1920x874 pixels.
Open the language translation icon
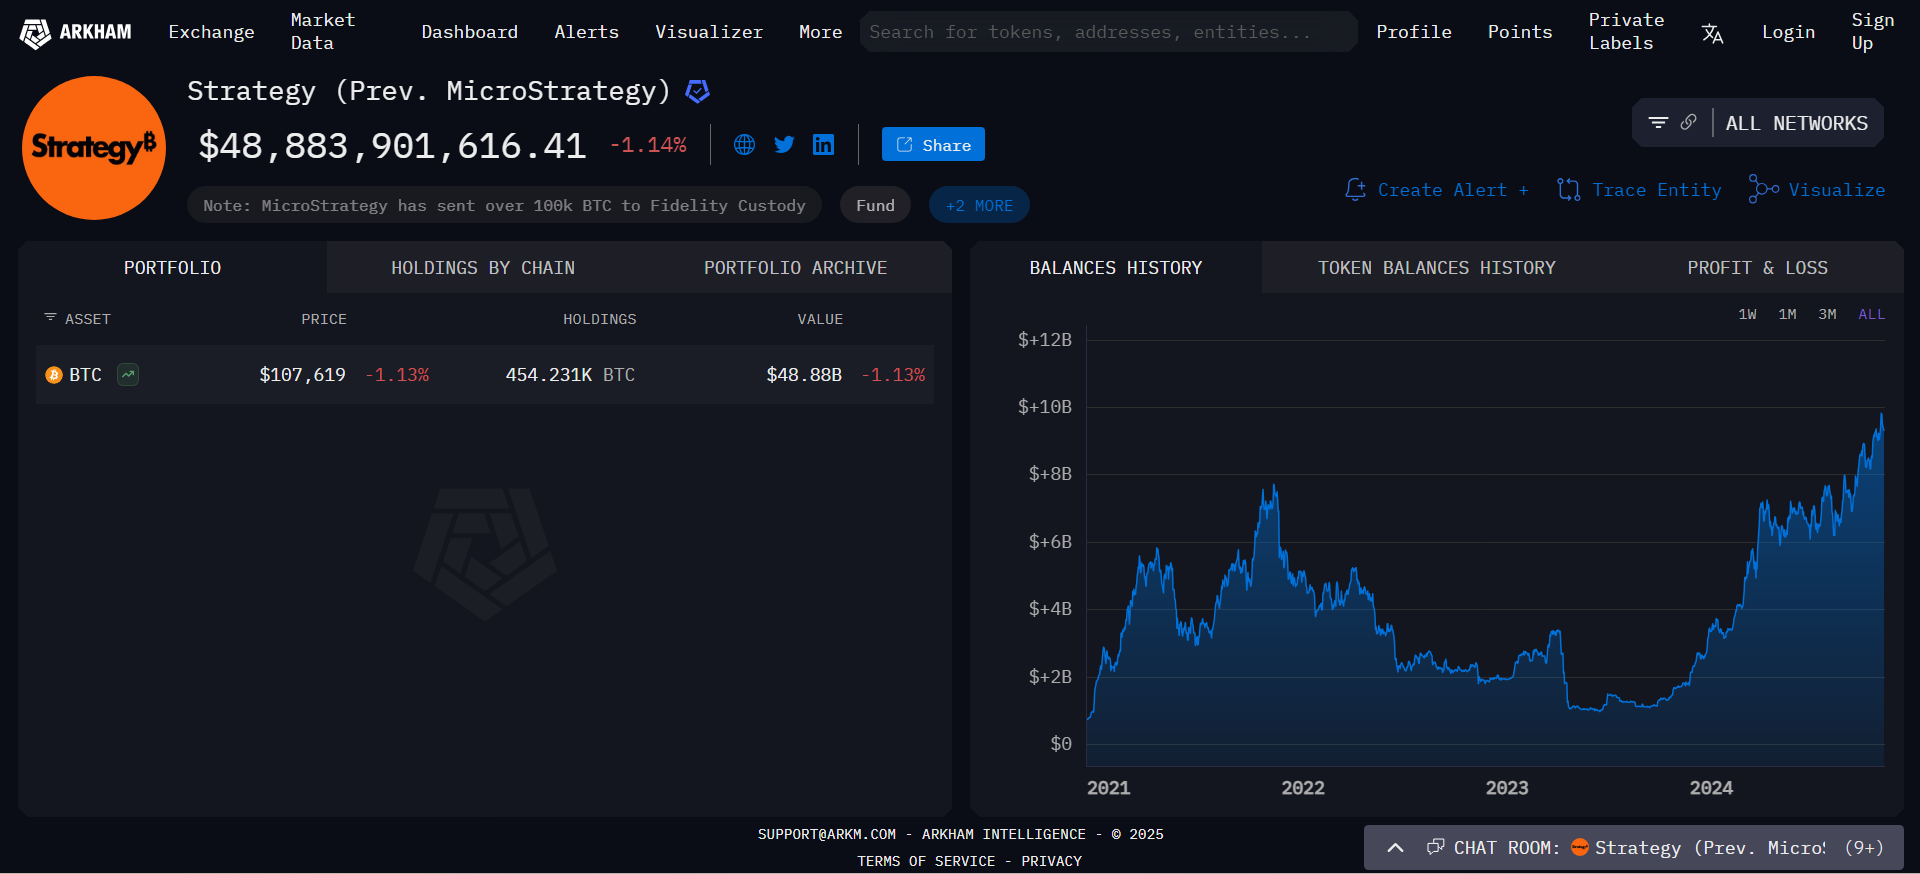pos(1712,33)
